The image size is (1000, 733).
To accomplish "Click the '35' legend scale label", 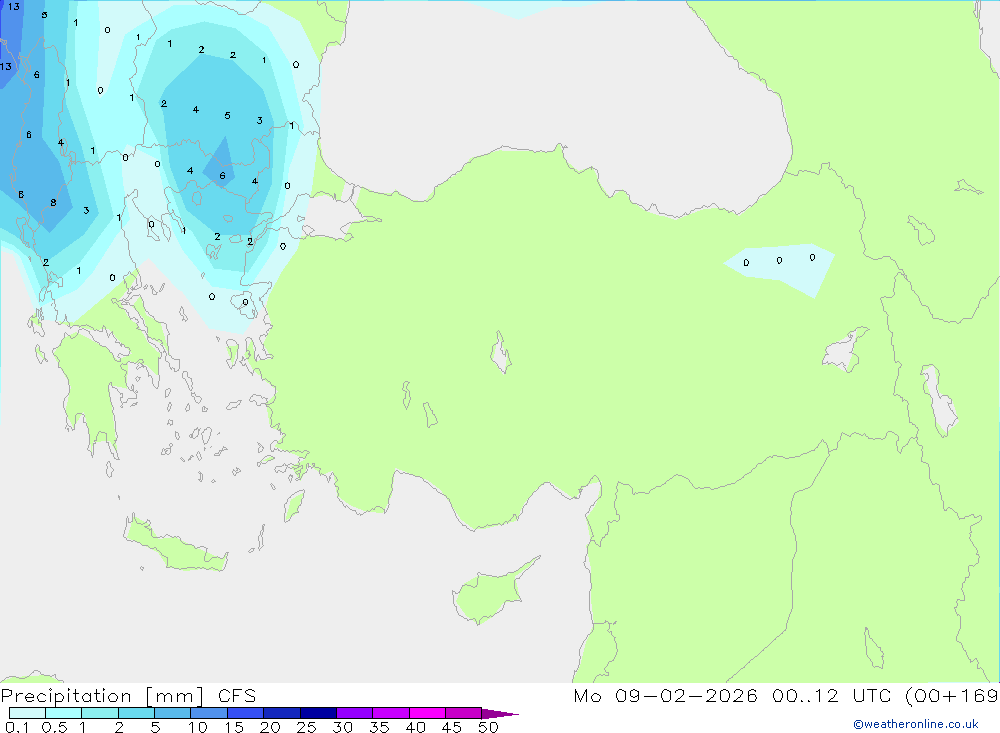I will click(x=379, y=727).
